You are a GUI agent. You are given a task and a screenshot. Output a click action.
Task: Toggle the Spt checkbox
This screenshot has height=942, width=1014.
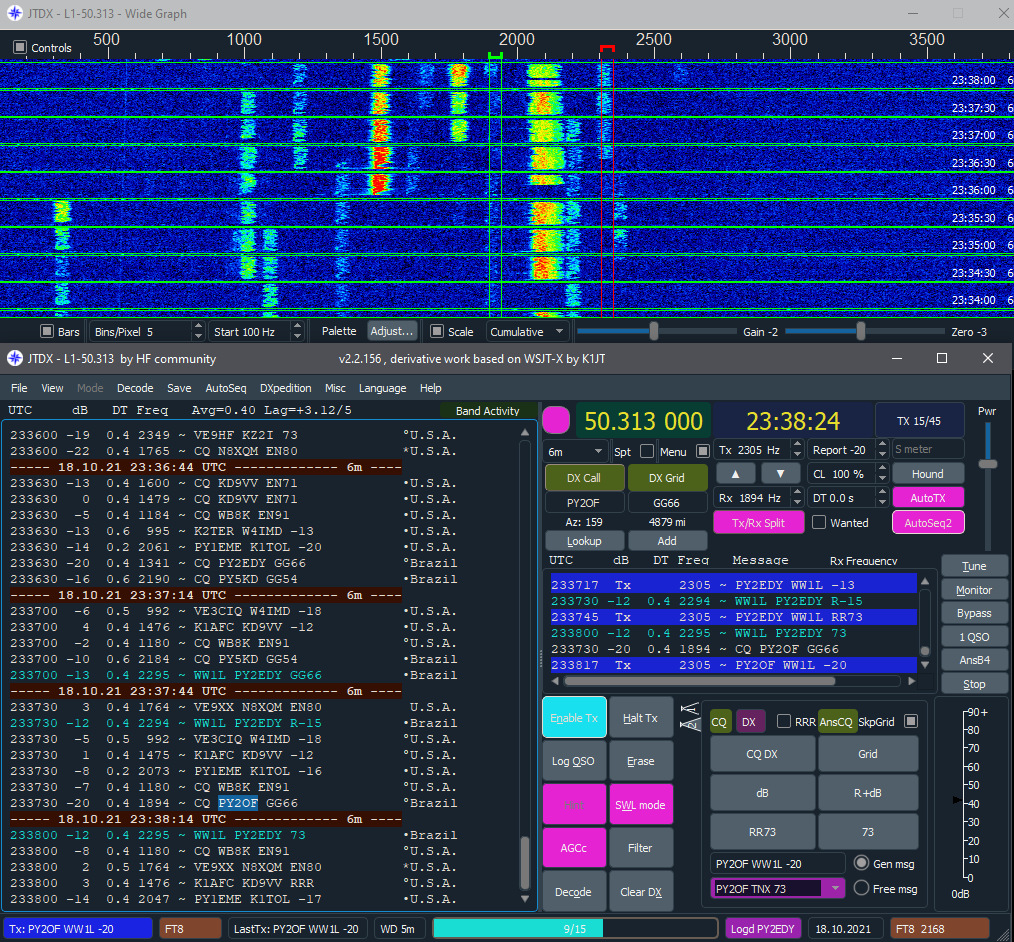(x=647, y=451)
